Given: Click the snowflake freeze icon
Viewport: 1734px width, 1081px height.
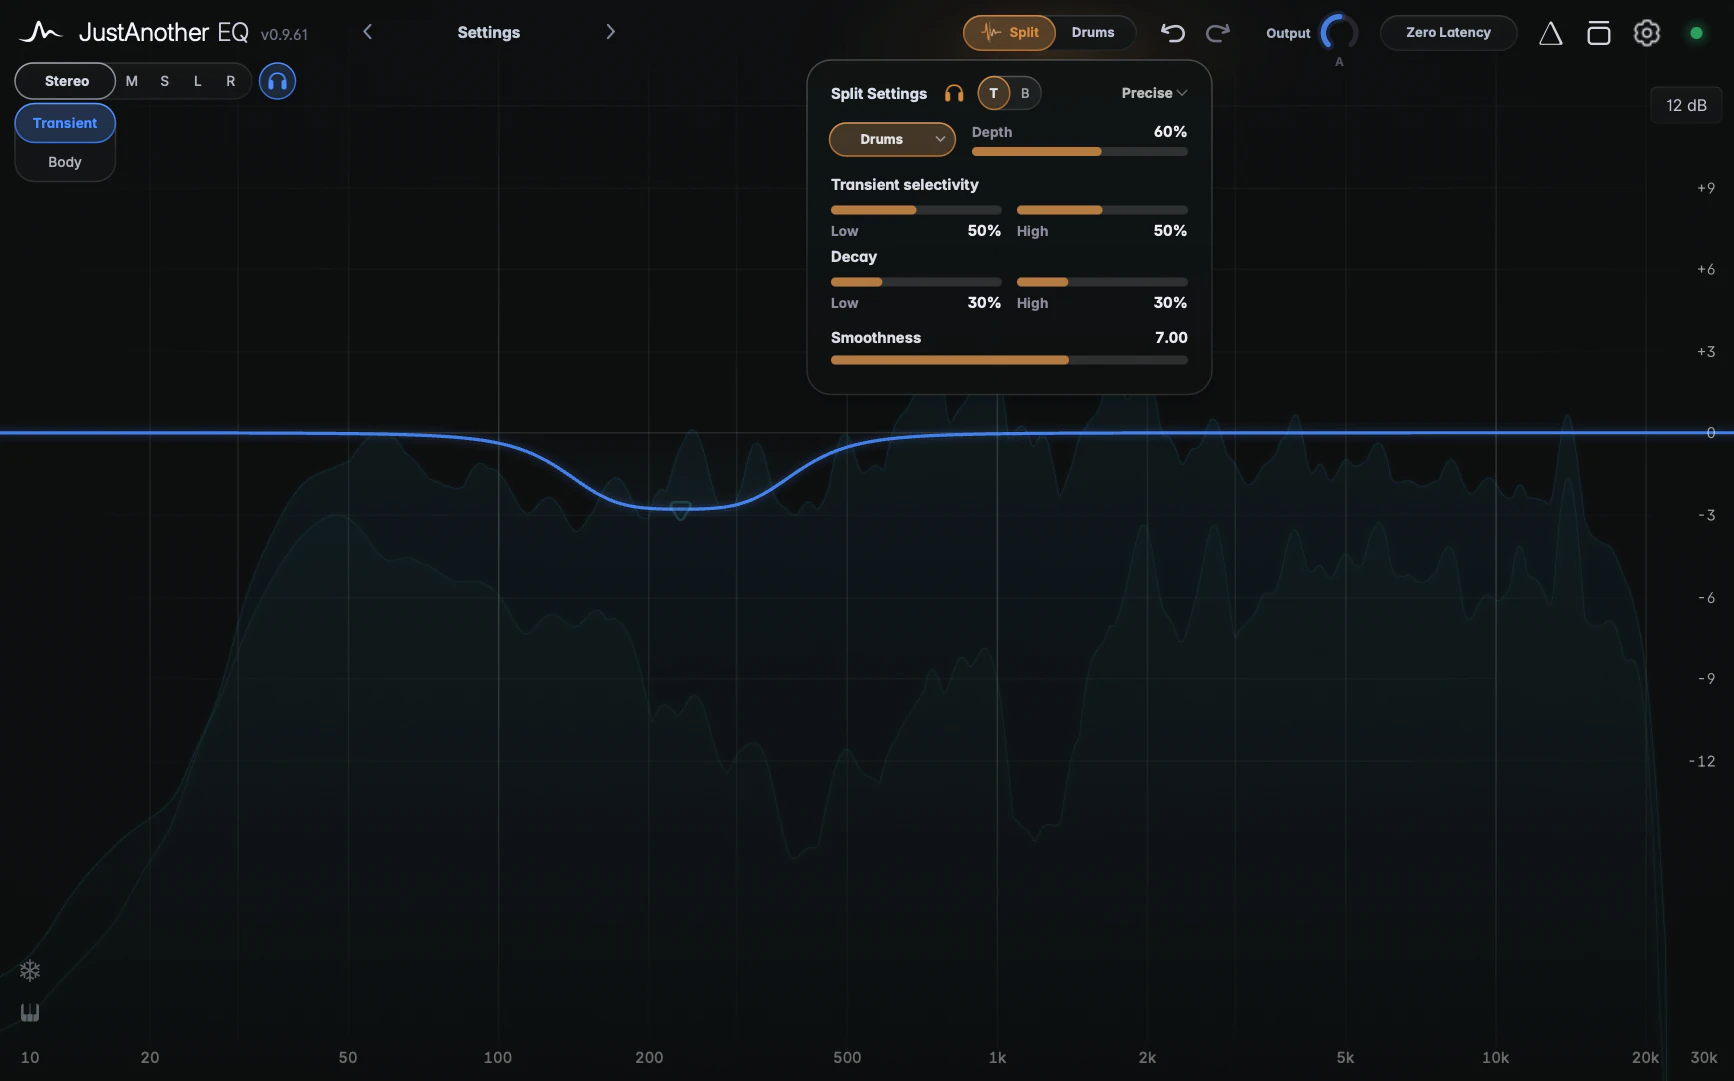Looking at the screenshot, I should point(30,970).
